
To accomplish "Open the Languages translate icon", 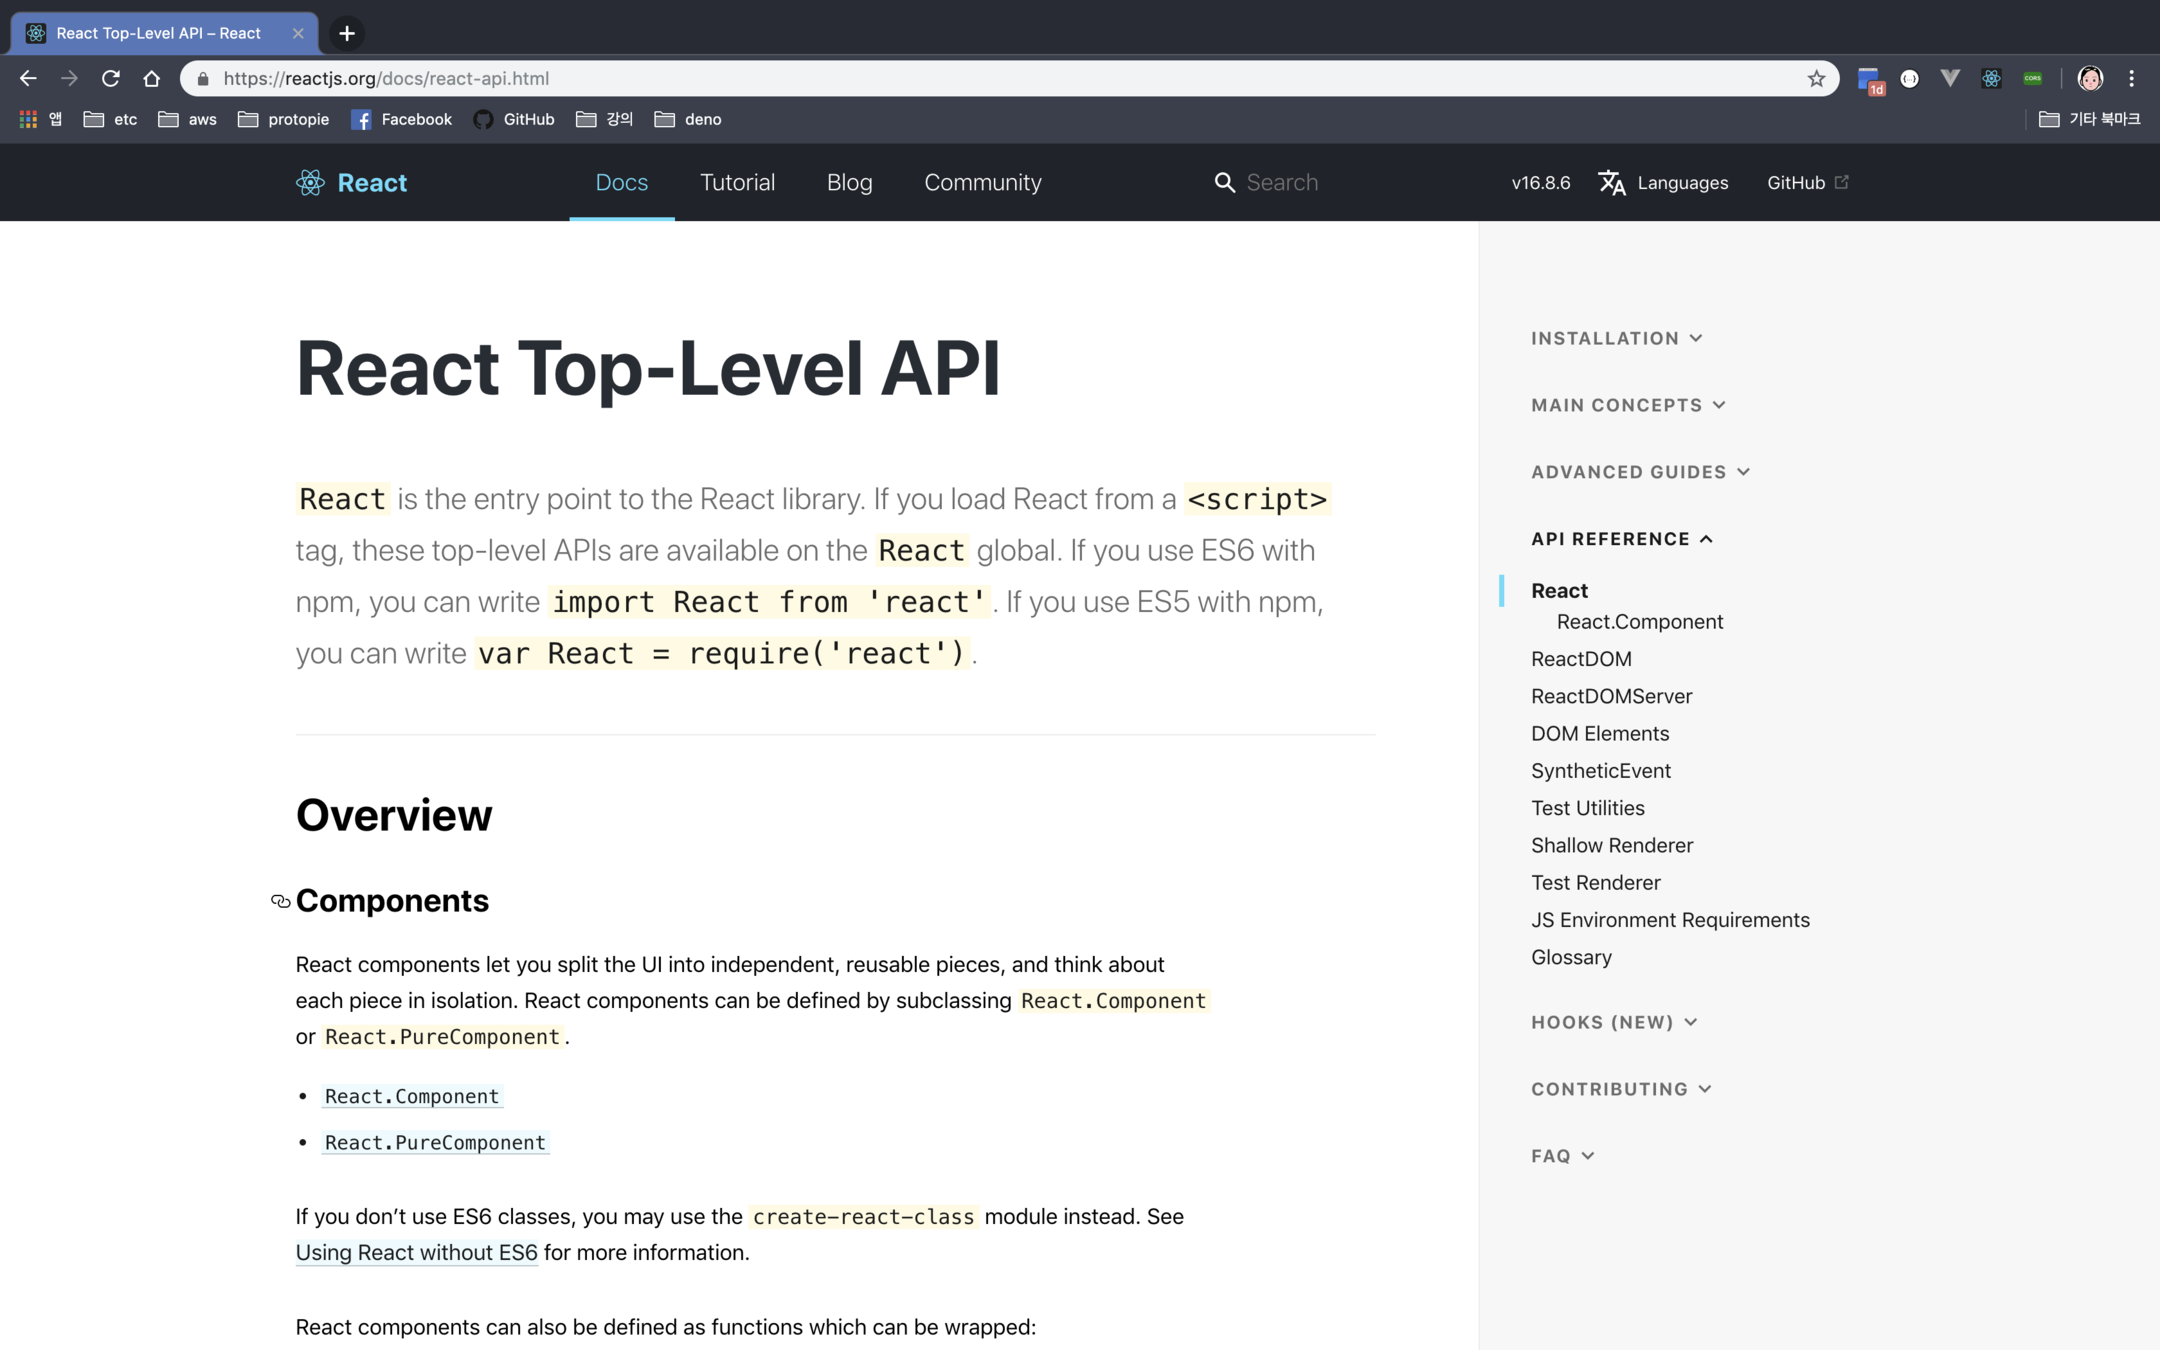I will 1611,182.
